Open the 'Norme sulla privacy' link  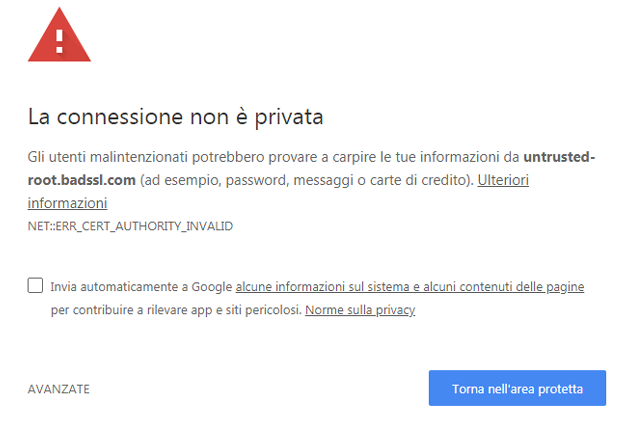(x=360, y=310)
